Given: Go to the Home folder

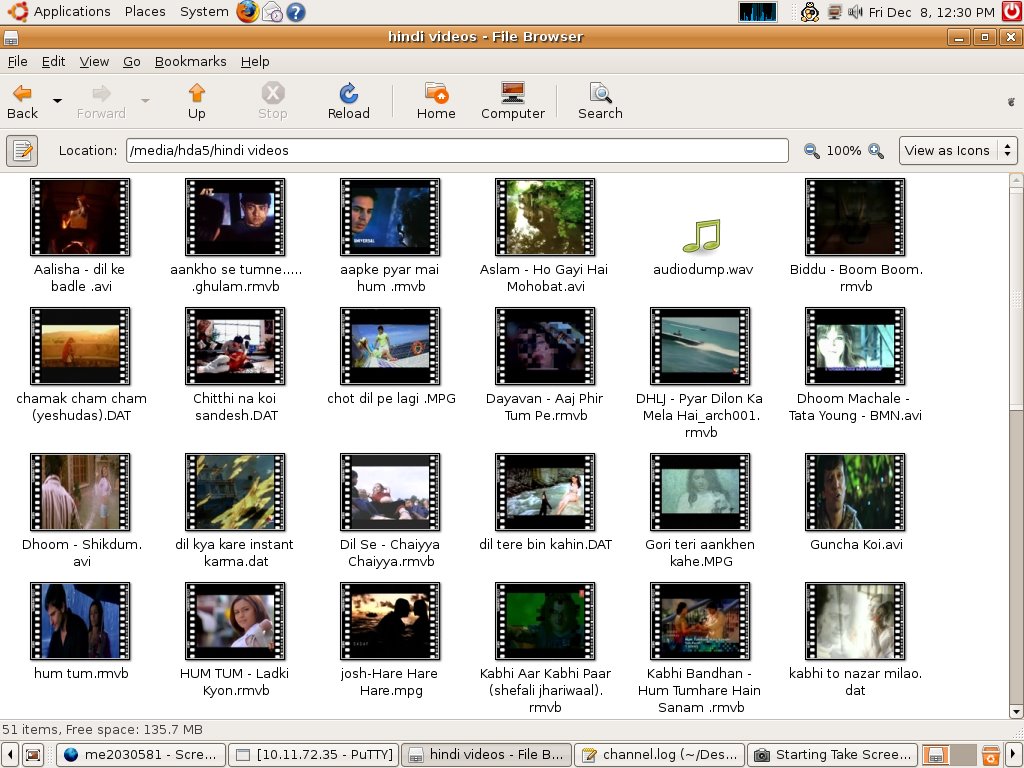Looking at the screenshot, I should tap(436, 101).
